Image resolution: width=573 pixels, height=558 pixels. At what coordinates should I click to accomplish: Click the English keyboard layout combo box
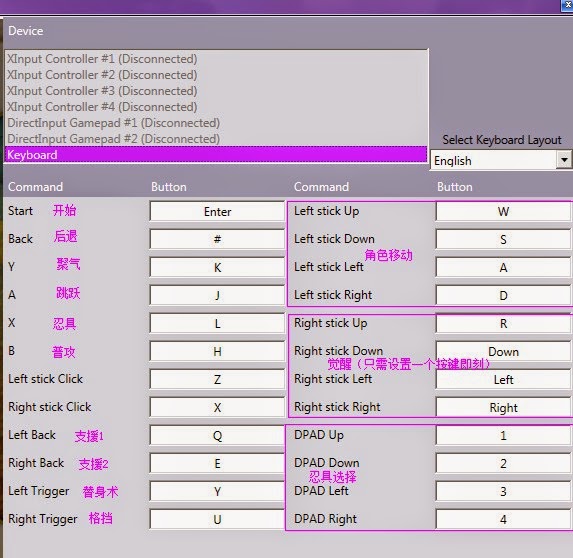click(501, 160)
